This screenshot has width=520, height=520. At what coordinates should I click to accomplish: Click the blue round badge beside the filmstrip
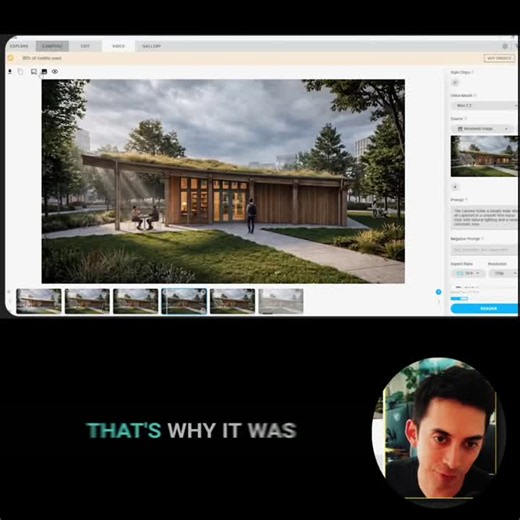point(438,292)
